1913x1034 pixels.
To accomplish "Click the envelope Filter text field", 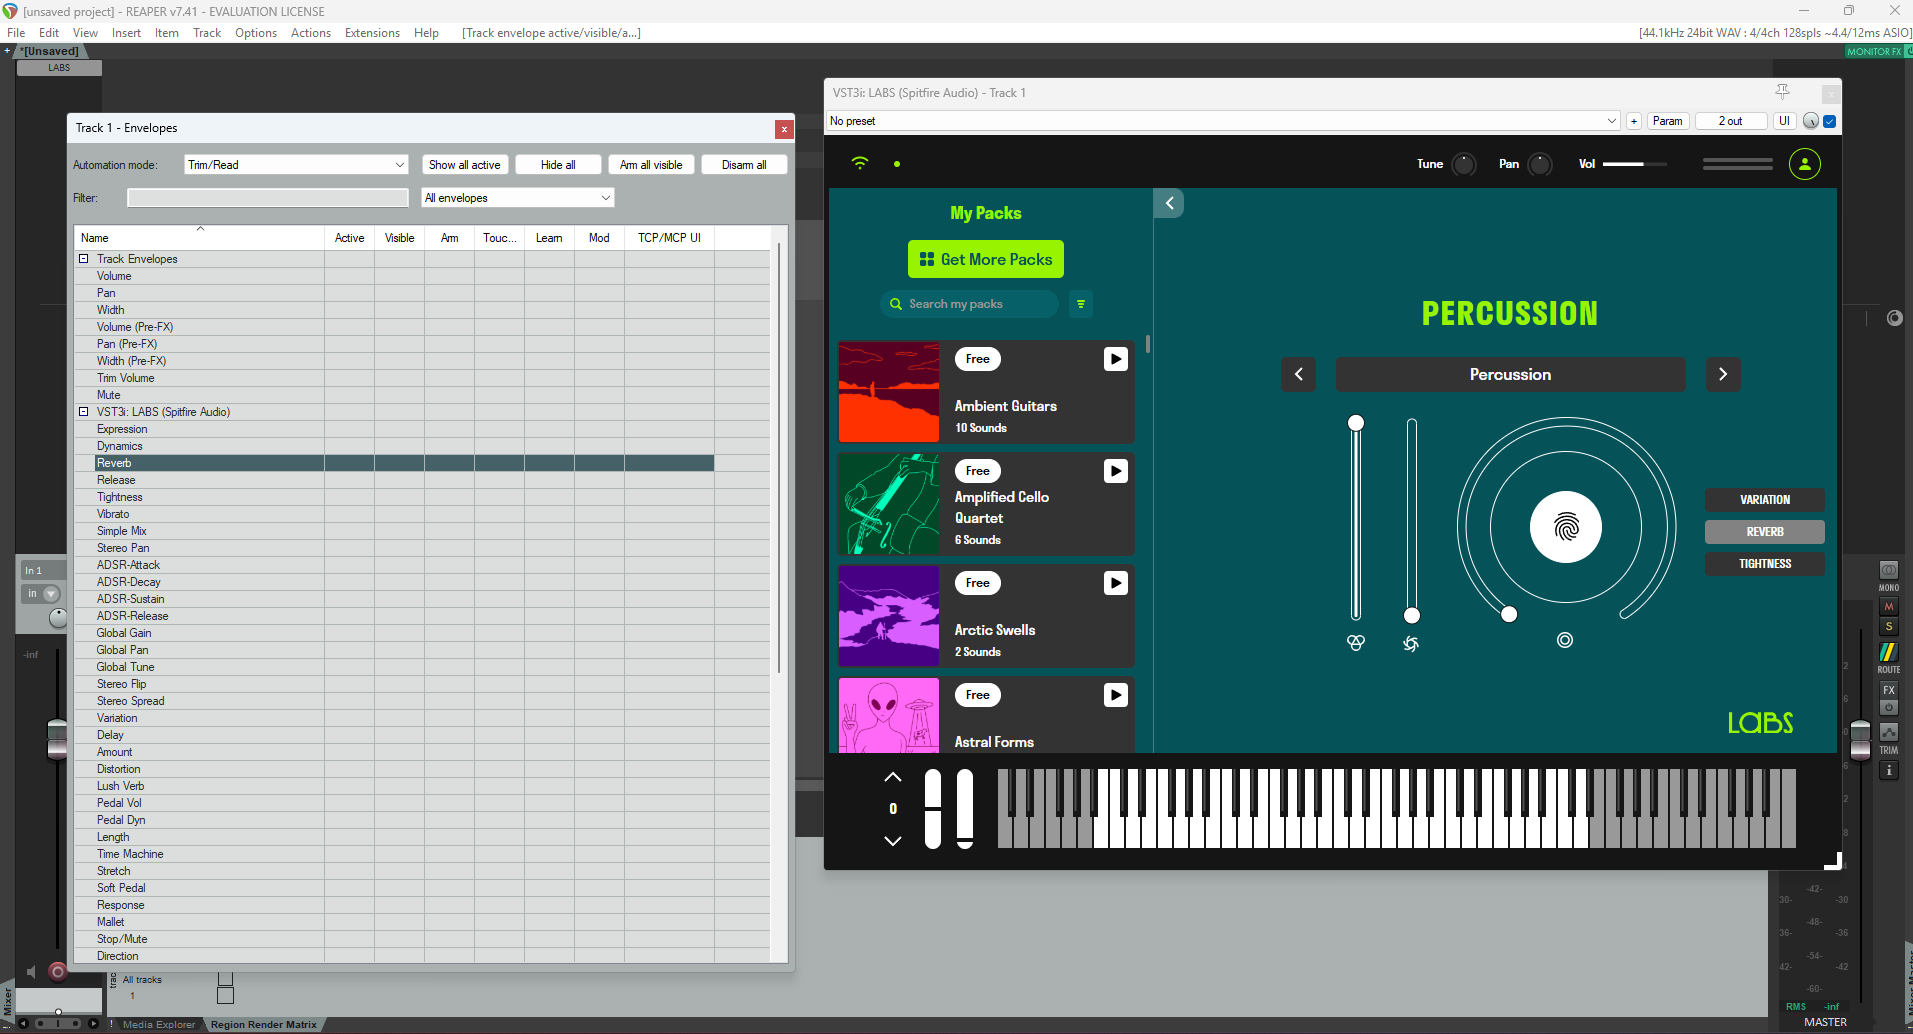I will (268, 198).
